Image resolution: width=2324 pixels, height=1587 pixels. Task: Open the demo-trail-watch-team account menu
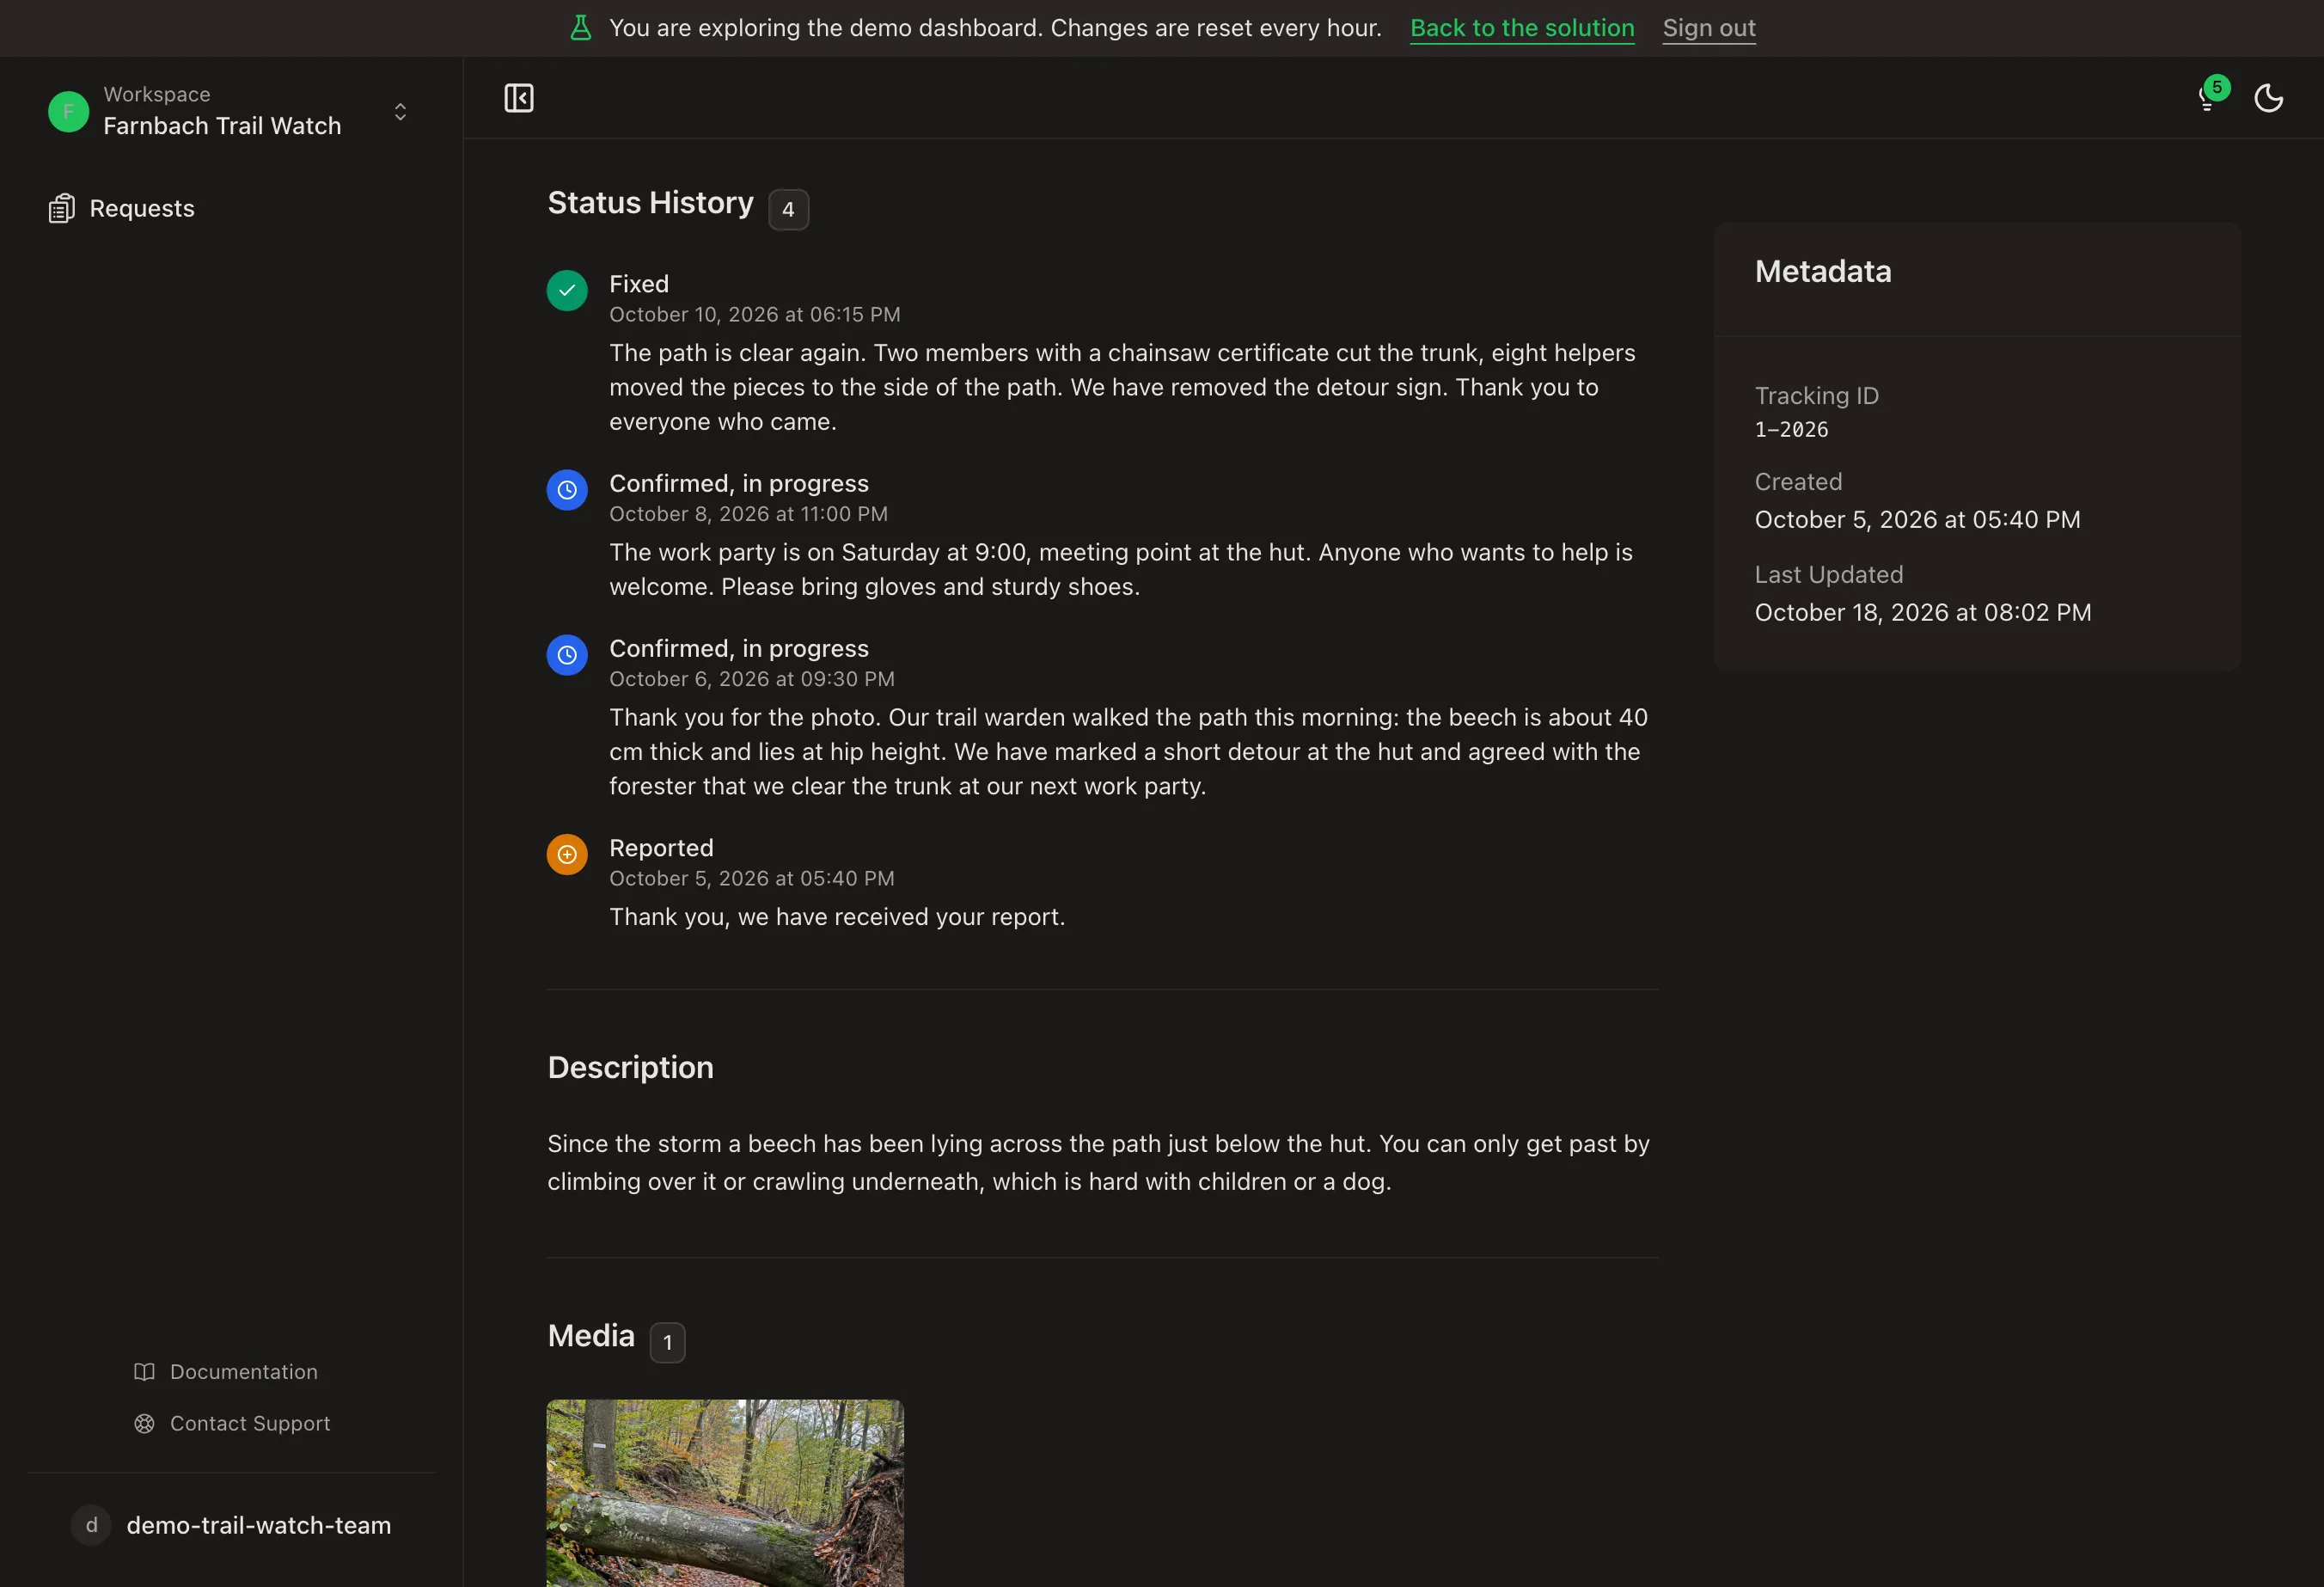point(231,1524)
